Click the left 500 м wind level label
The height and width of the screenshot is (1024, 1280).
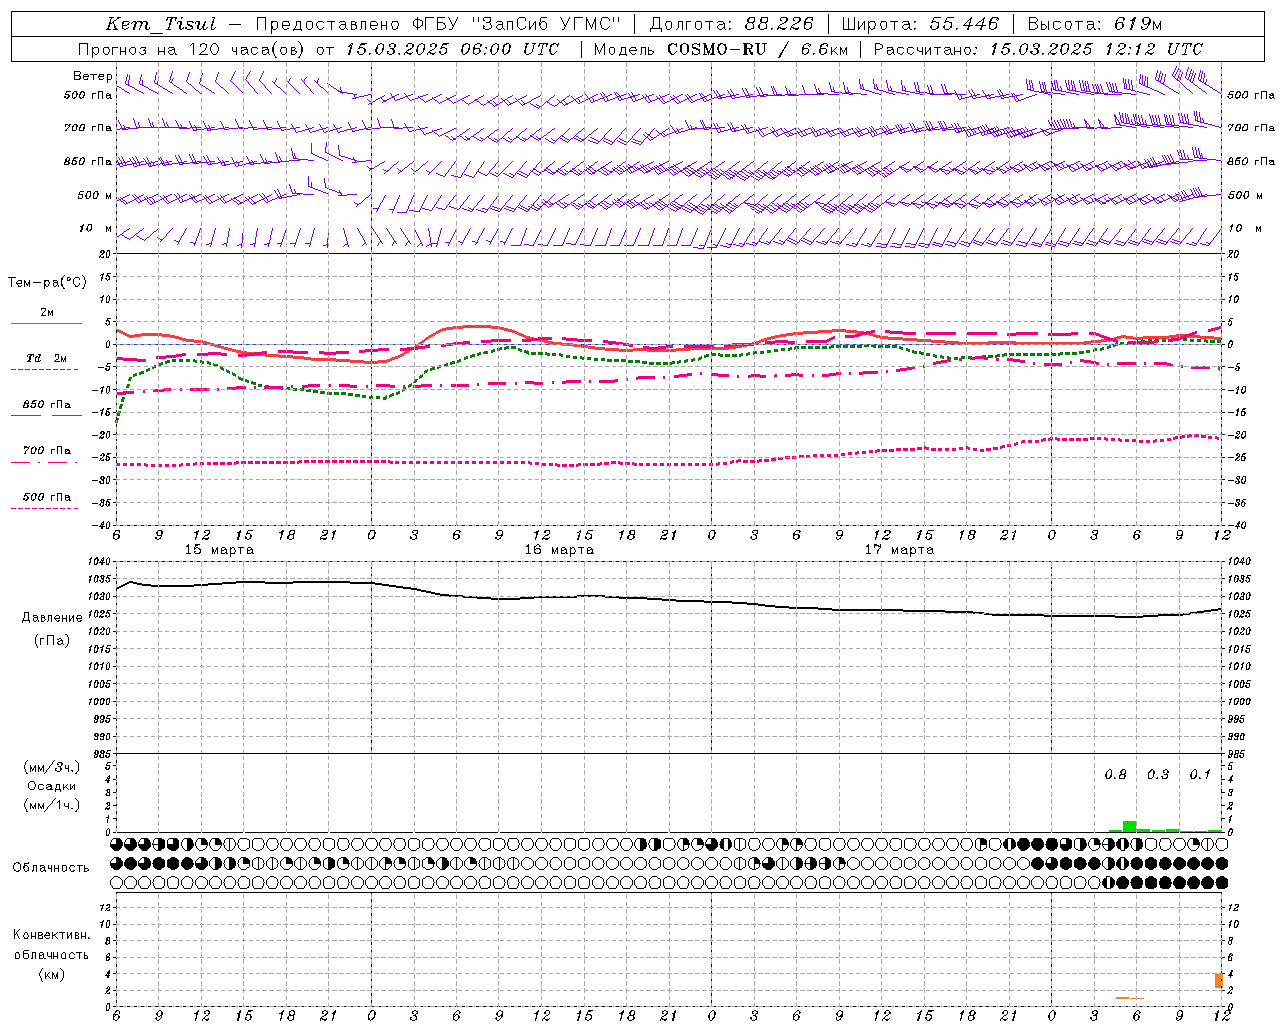[95, 195]
